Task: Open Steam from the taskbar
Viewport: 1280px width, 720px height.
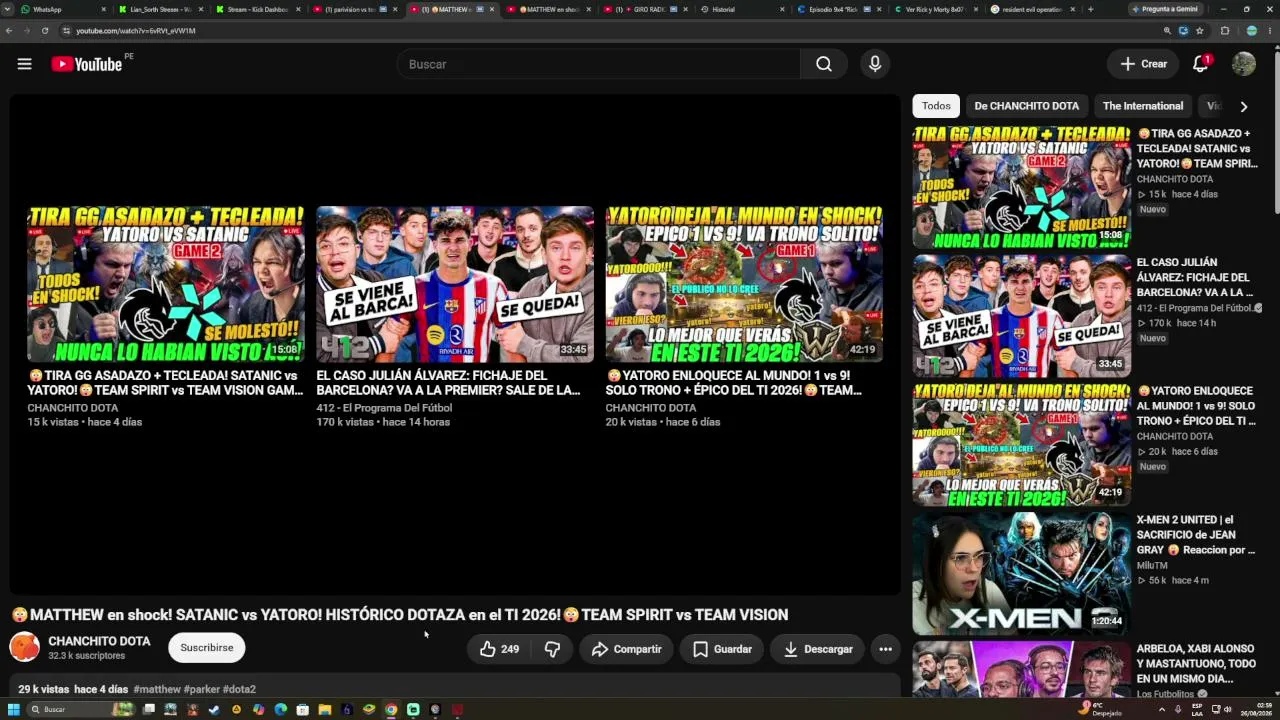Action: click(213, 710)
